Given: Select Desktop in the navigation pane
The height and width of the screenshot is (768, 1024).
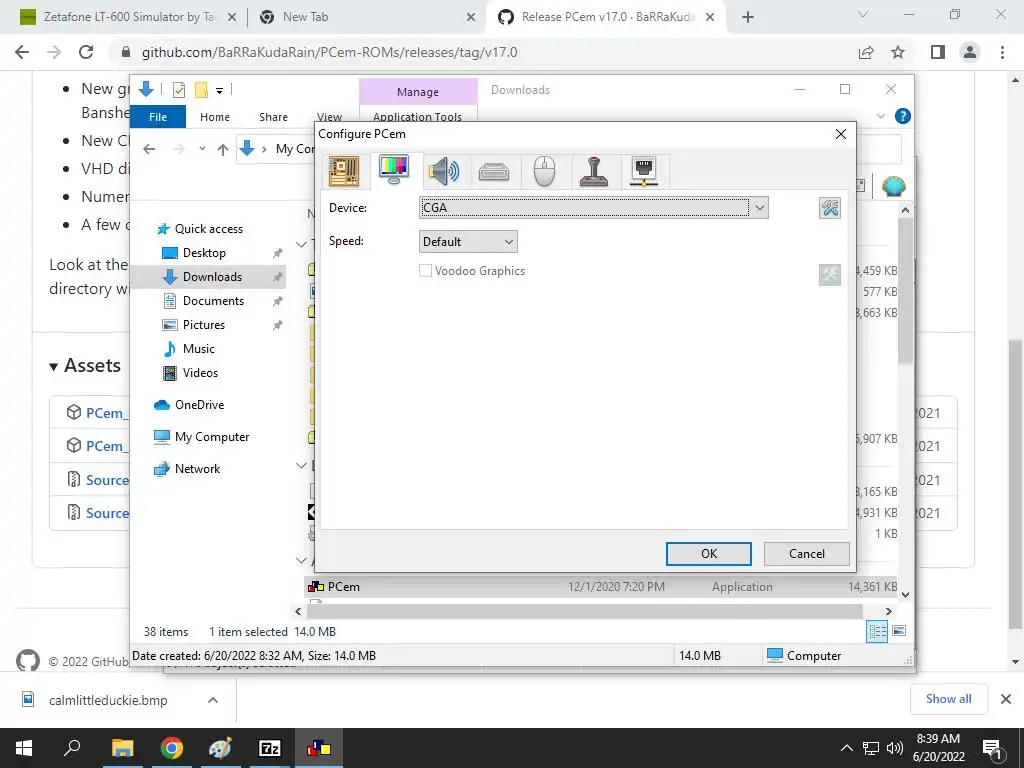Looking at the screenshot, I should click(x=204, y=253).
